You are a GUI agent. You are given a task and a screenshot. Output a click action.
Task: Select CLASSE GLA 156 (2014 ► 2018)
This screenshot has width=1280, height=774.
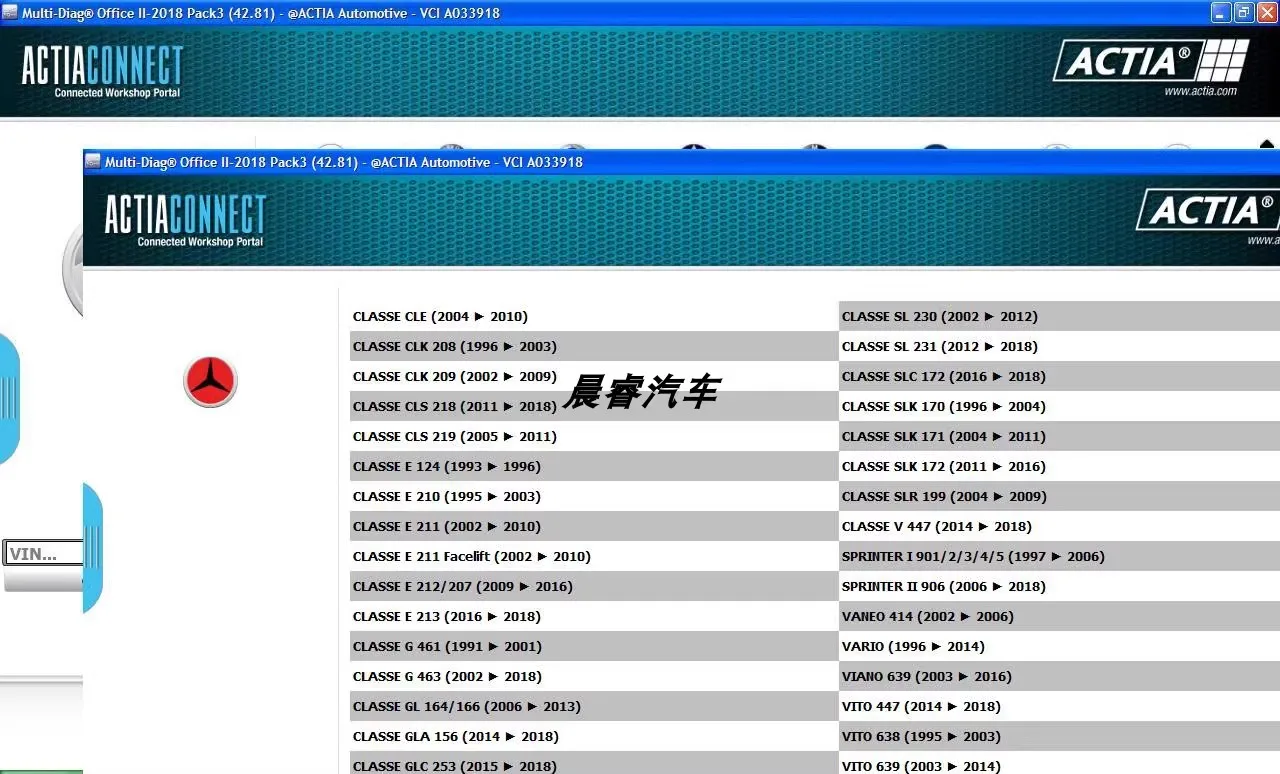coord(594,736)
